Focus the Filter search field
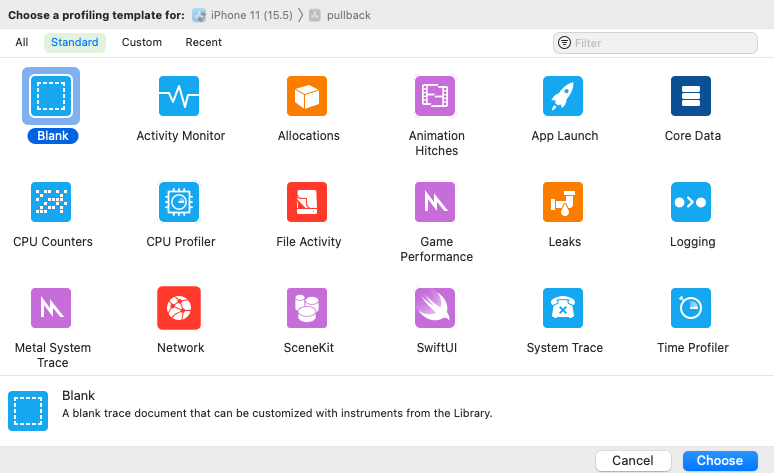This screenshot has width=774, height=473. (655, 43)
